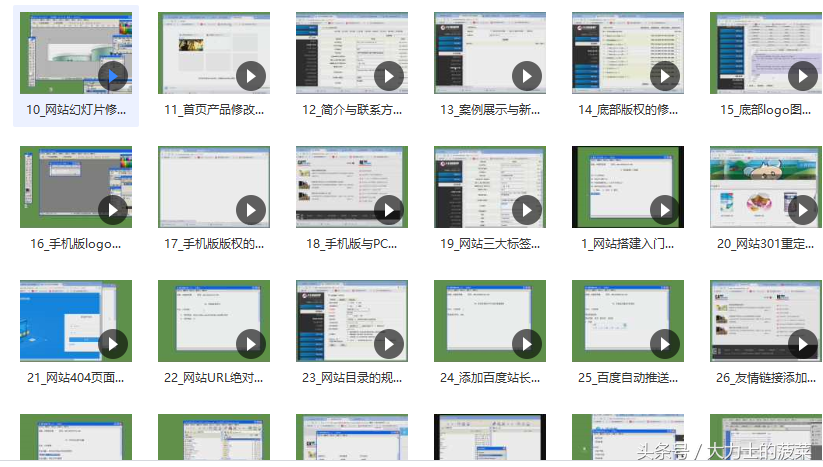This screenshot has width=823, height=467.
Task: Play video 25_百度自动推送...
Action: (665, 344)
